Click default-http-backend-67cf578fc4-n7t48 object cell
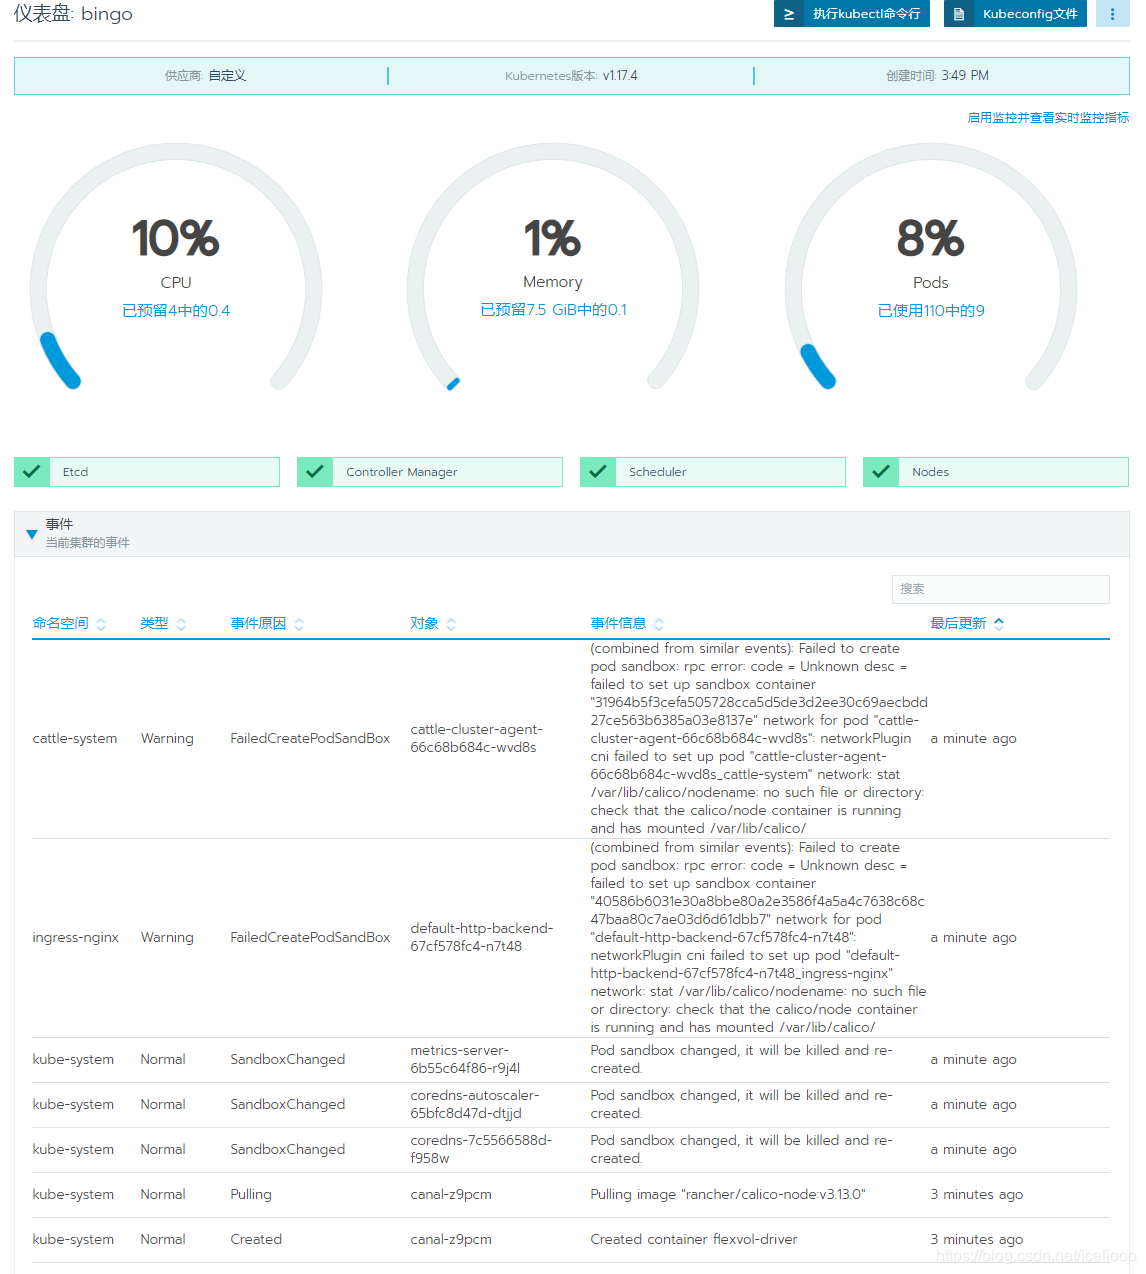The width and height of the screenshot is (1146, 1274). [x=481, y=938]
